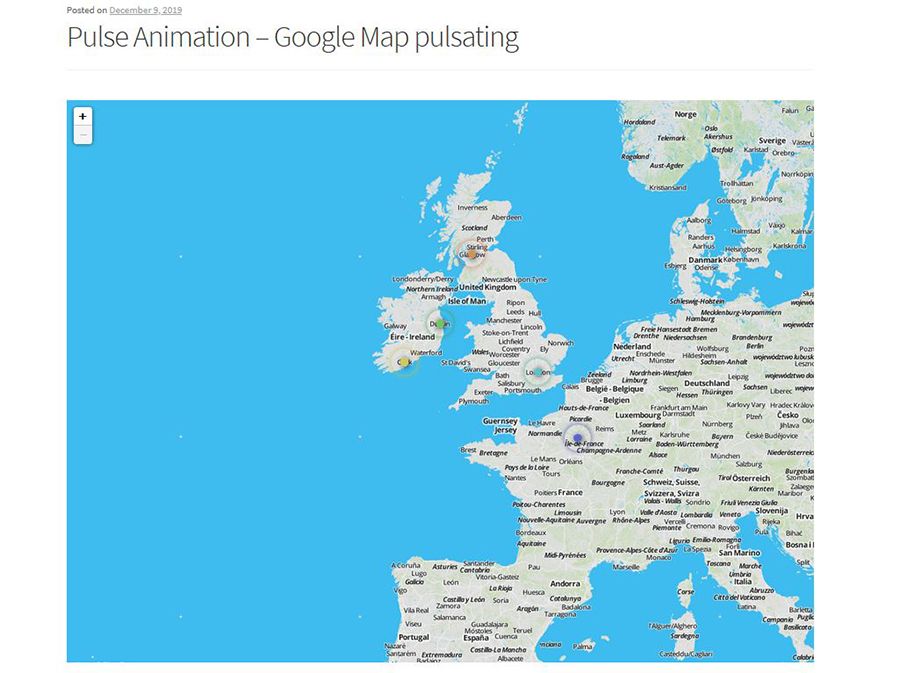Click the Danmark map label
The width and height of the screenshot is (900, 673).
[x=705, y=260]
